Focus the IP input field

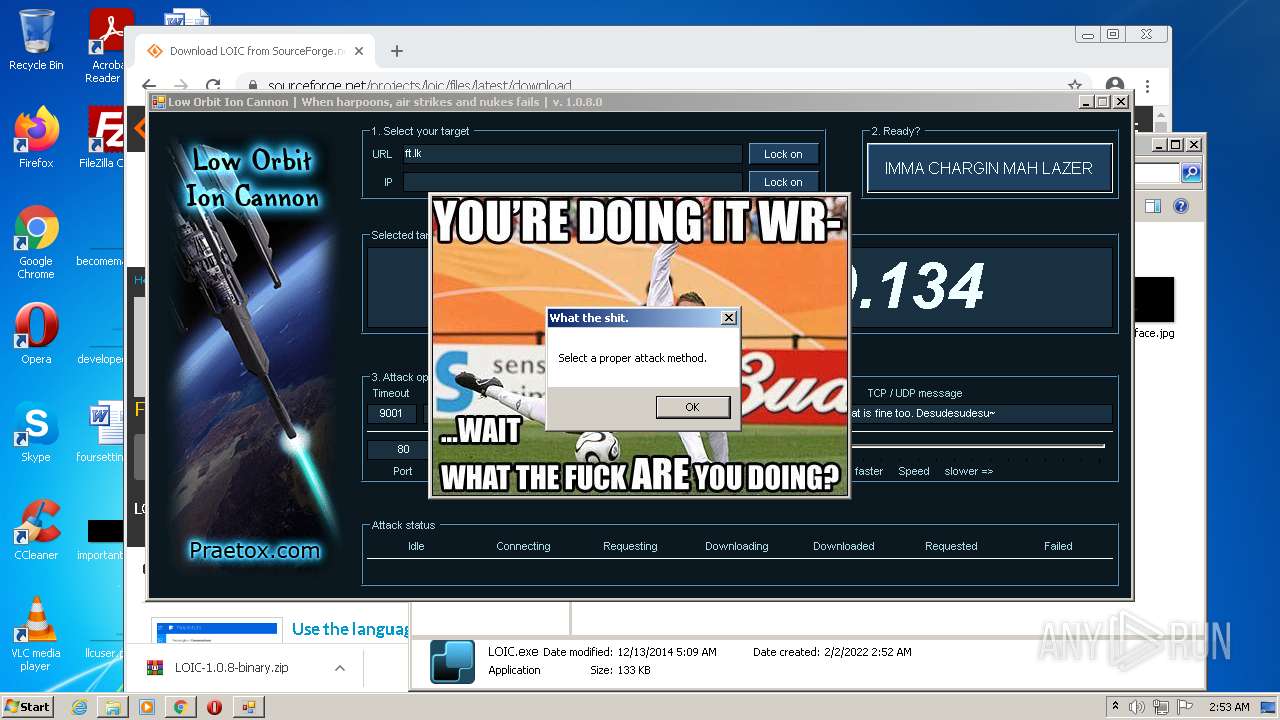572,182
